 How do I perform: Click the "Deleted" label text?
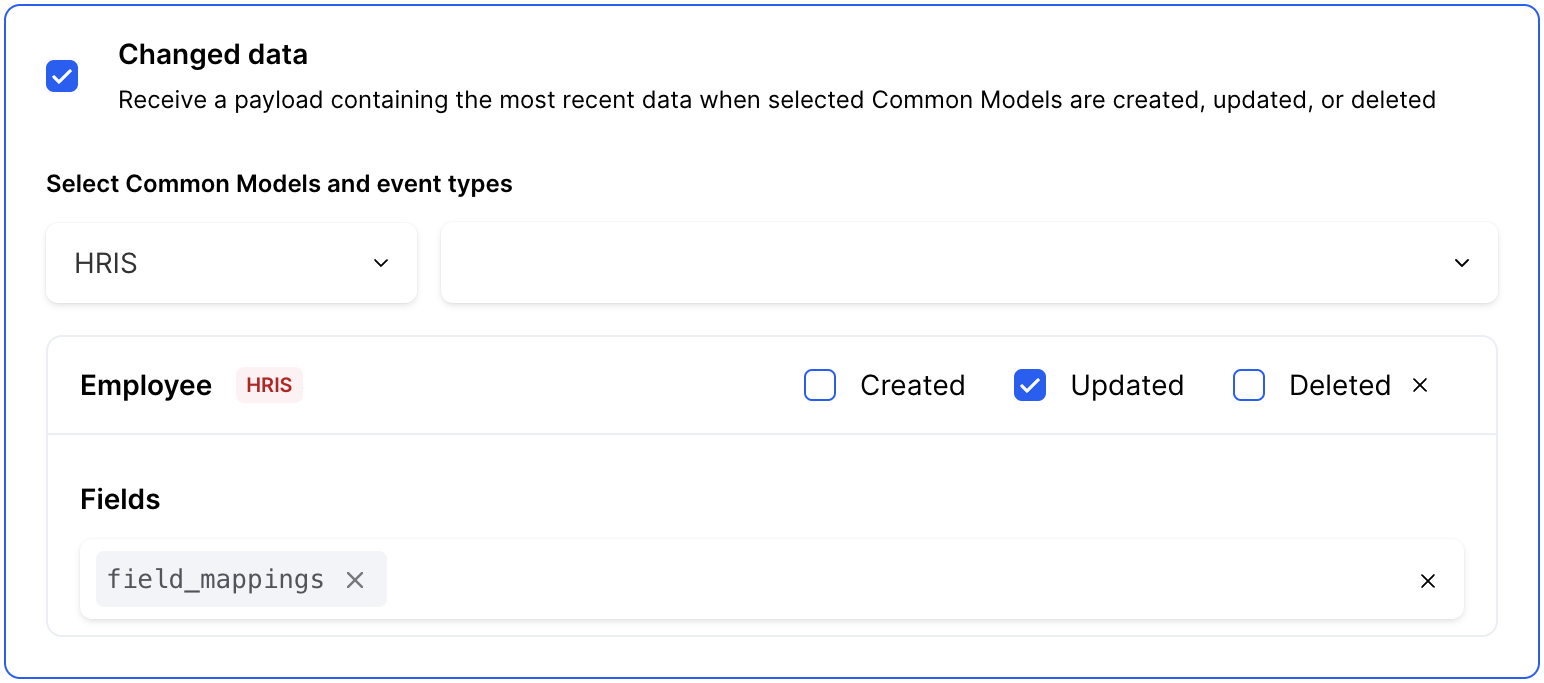[x=1340, y=385]
